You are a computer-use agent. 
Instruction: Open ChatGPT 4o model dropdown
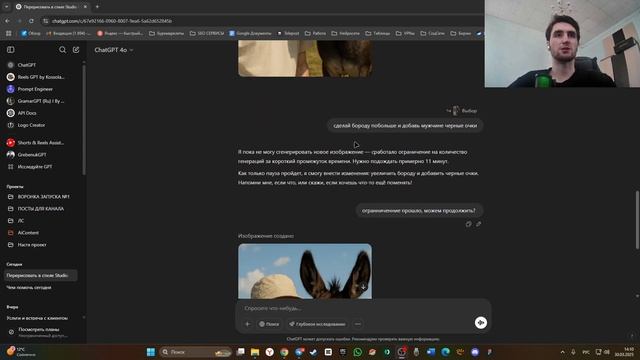[x=114, y=50]
